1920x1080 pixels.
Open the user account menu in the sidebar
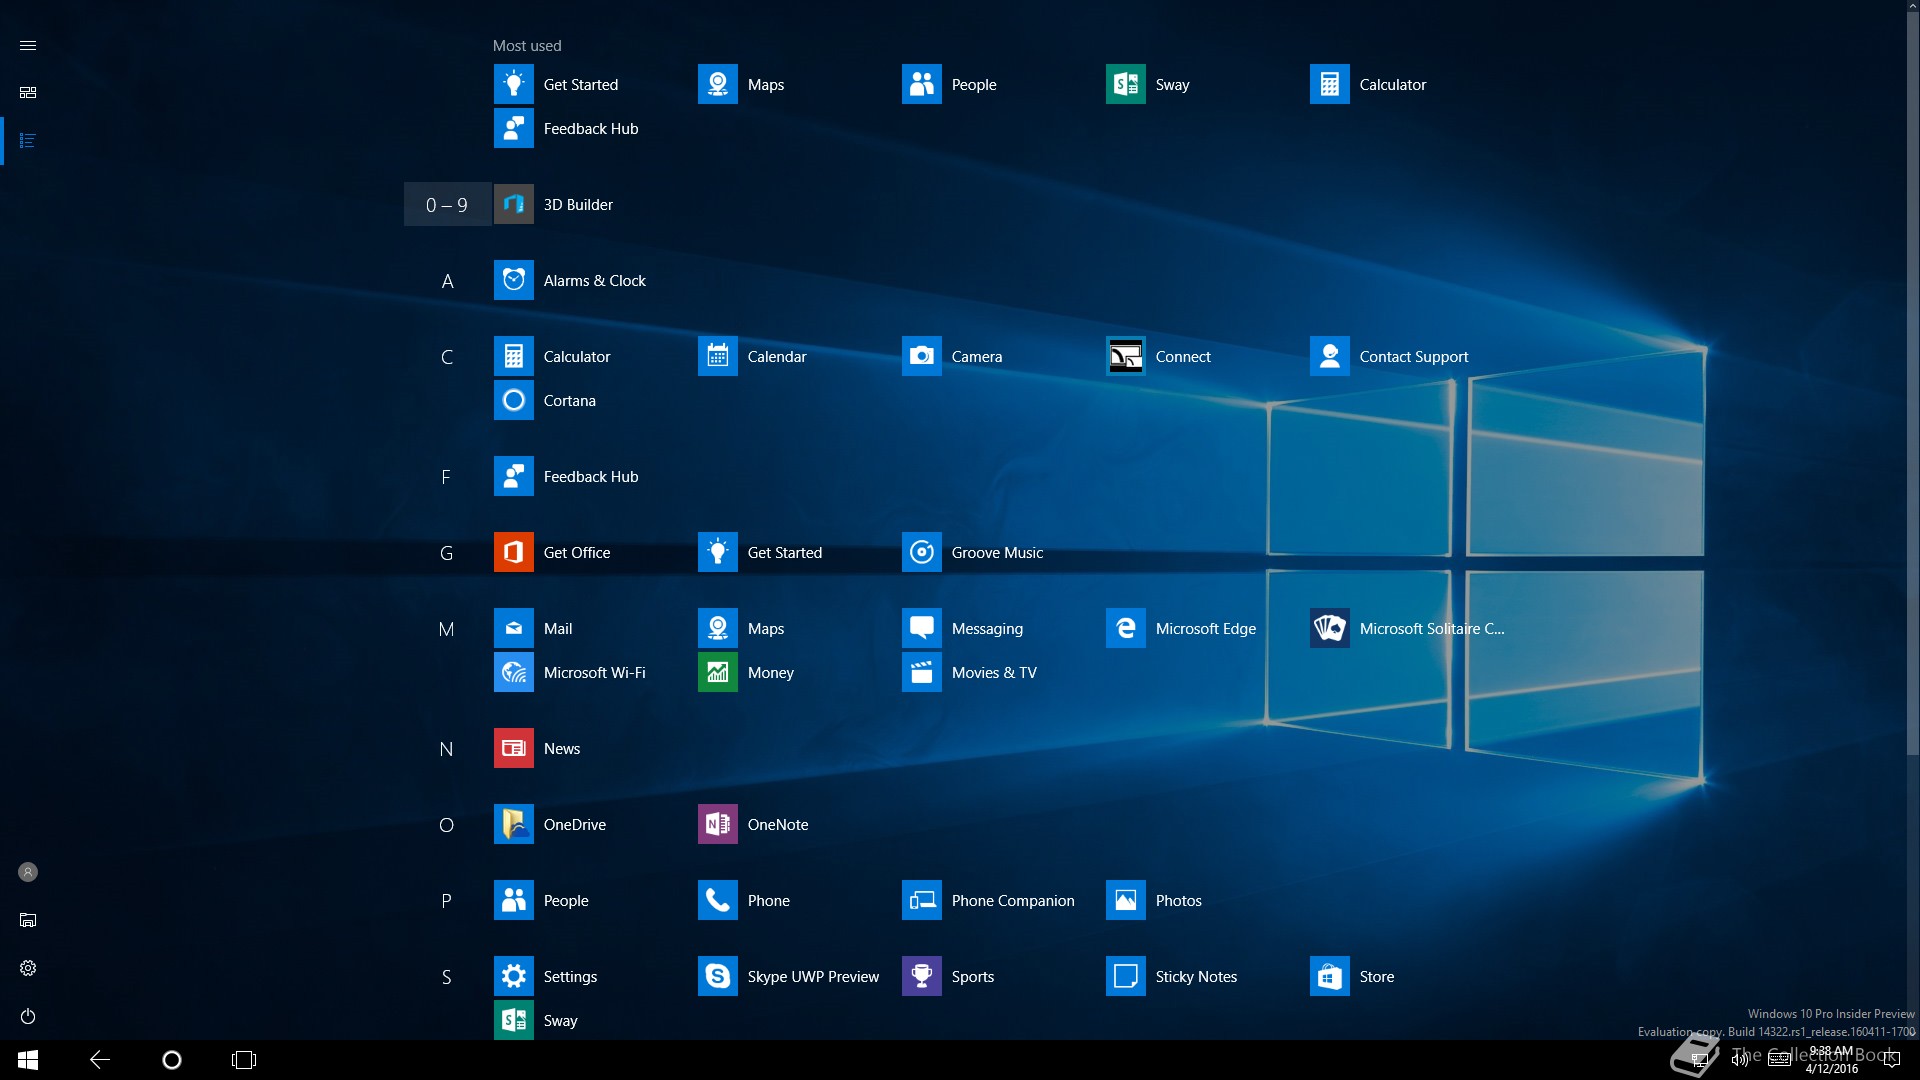(x=28, y=872)
